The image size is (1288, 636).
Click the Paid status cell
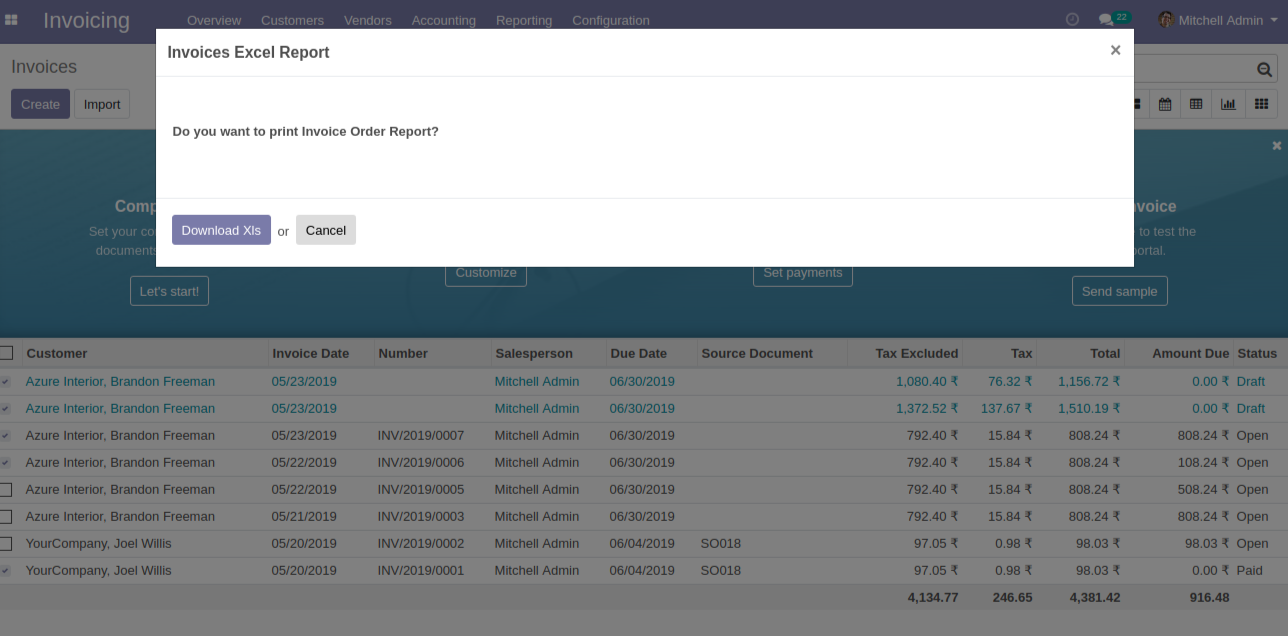[x=1250, y=571]
